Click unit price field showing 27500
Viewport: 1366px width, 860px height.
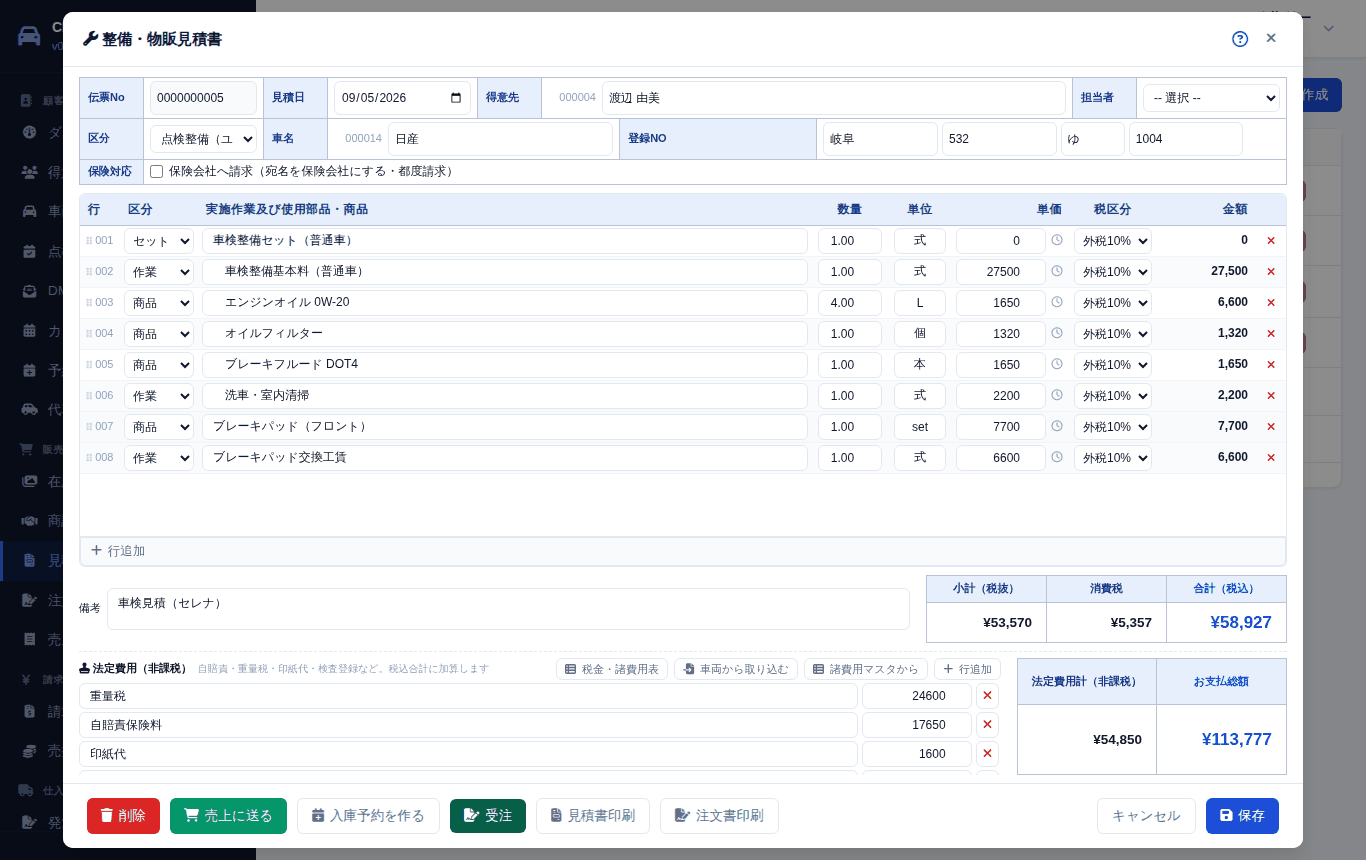tap(1001, 272)
